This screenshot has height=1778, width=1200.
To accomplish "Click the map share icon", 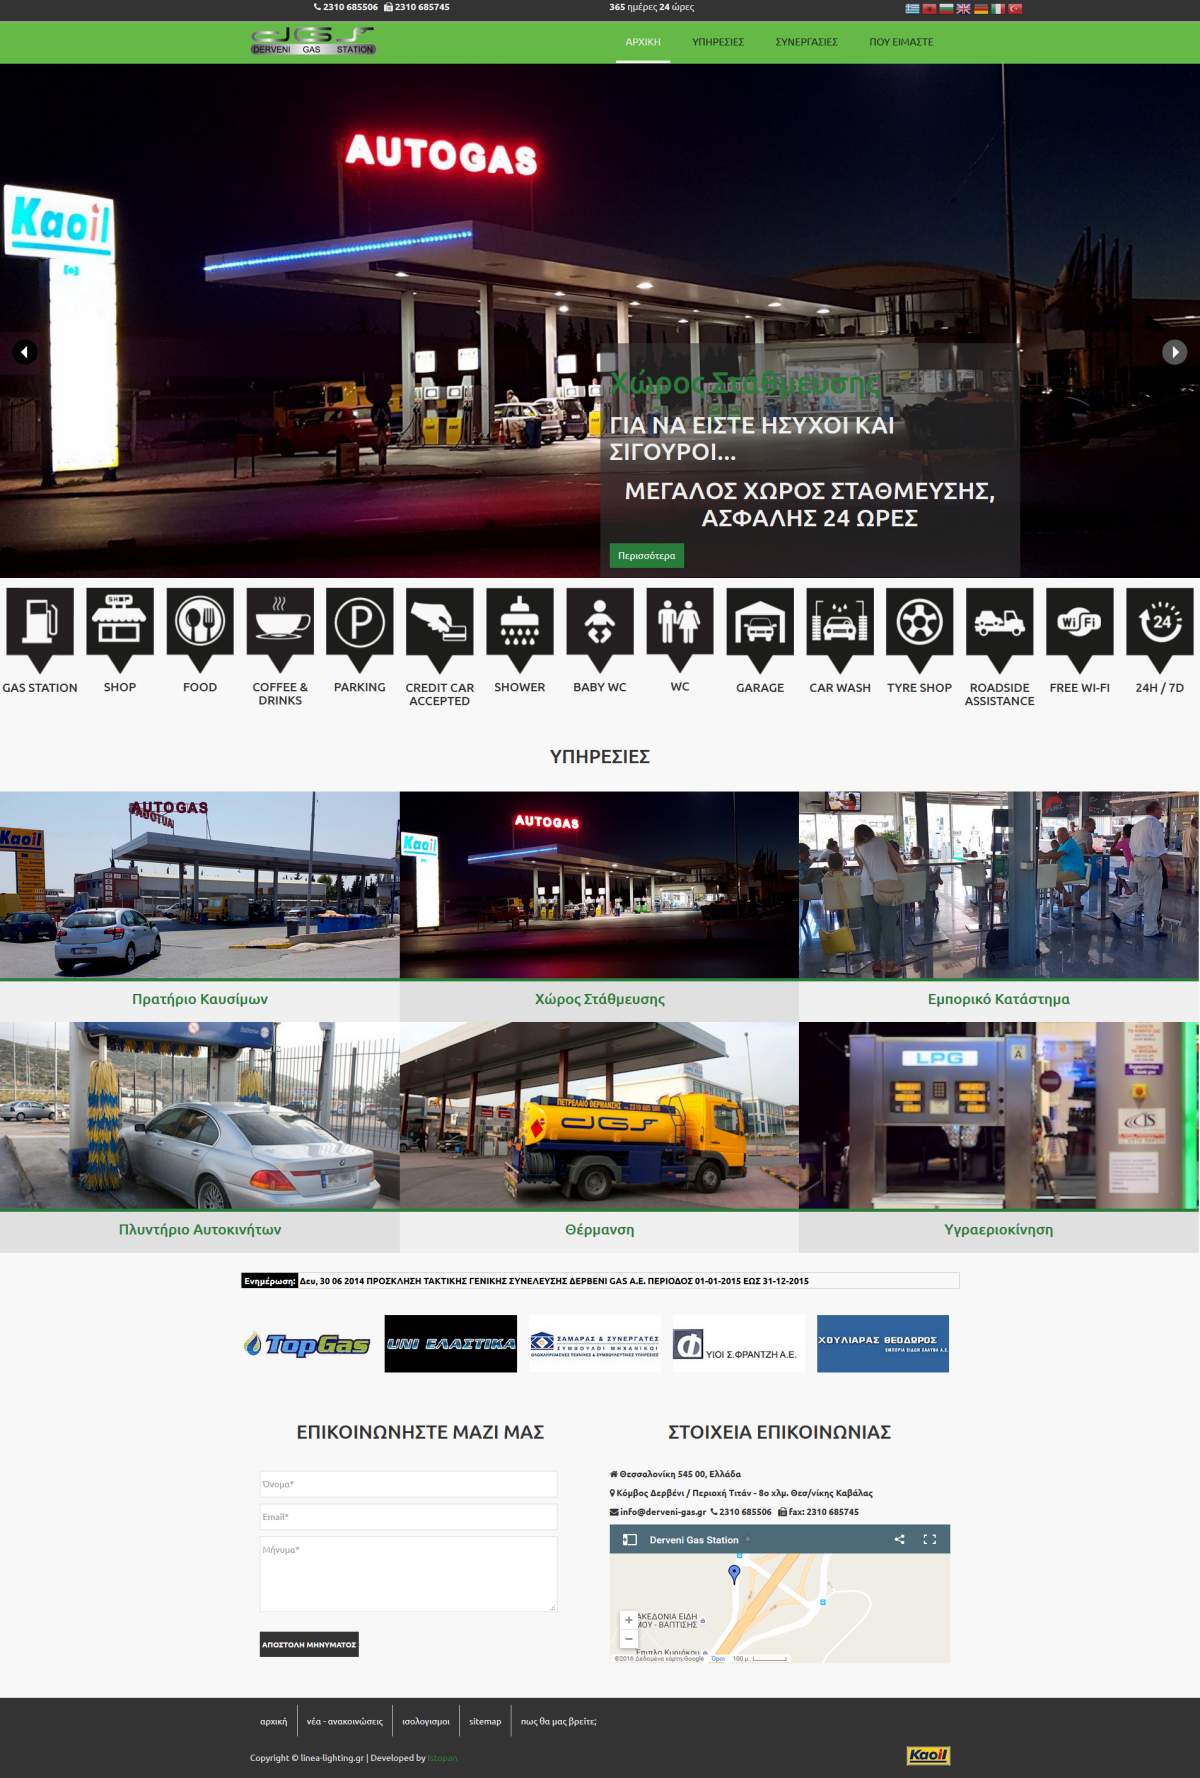I will coord(899,1539).
